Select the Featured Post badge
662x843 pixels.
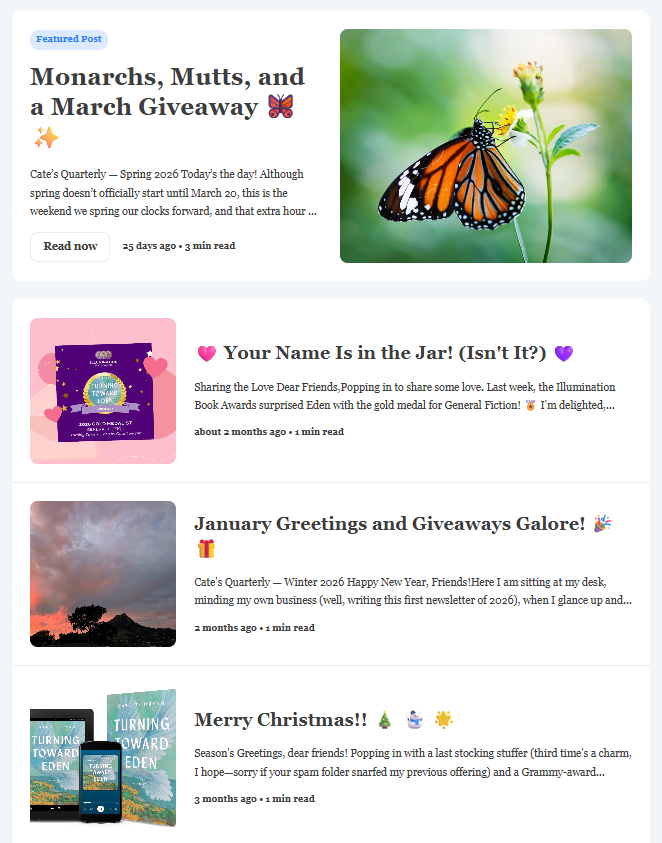pyautogui.click(x=69, y=39)
